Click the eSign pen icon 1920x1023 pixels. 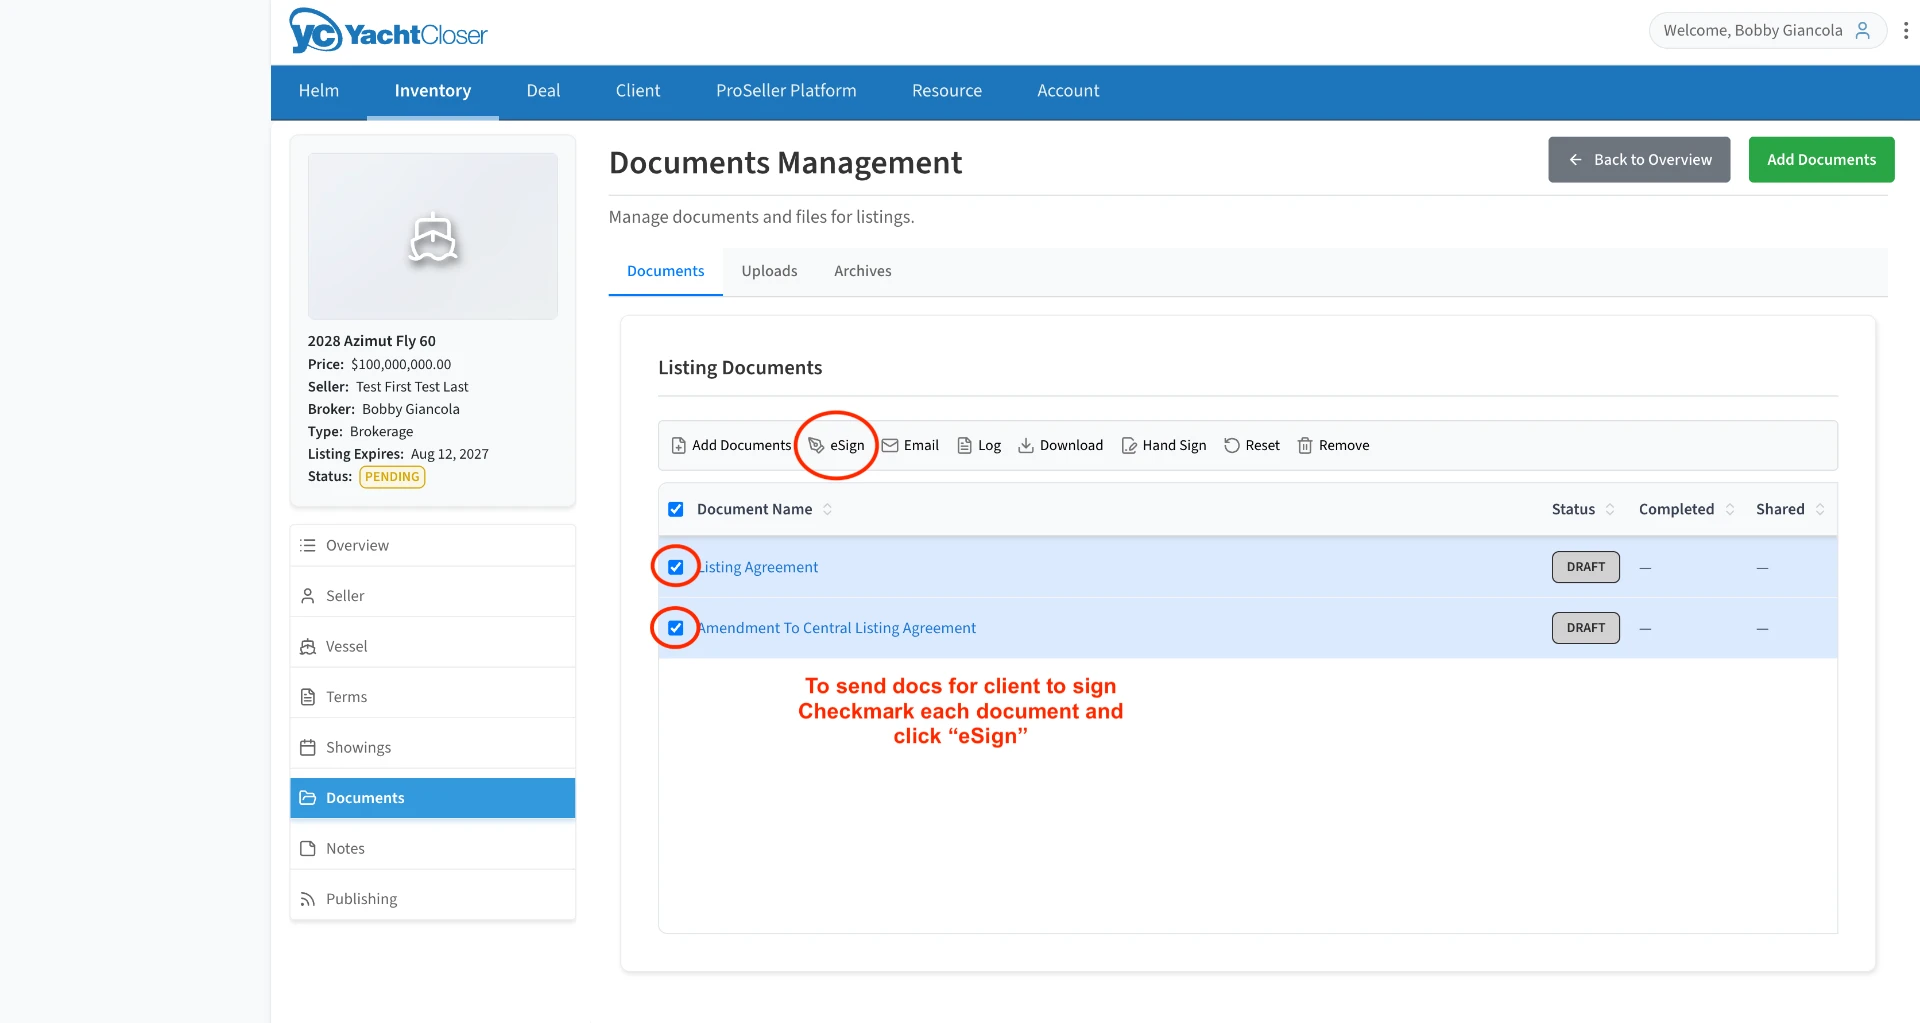tap(816, 445)
